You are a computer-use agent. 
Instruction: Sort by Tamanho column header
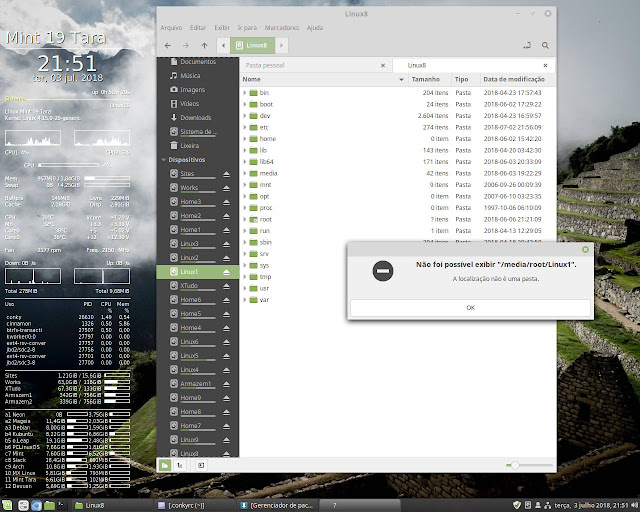tap(429, 79)
